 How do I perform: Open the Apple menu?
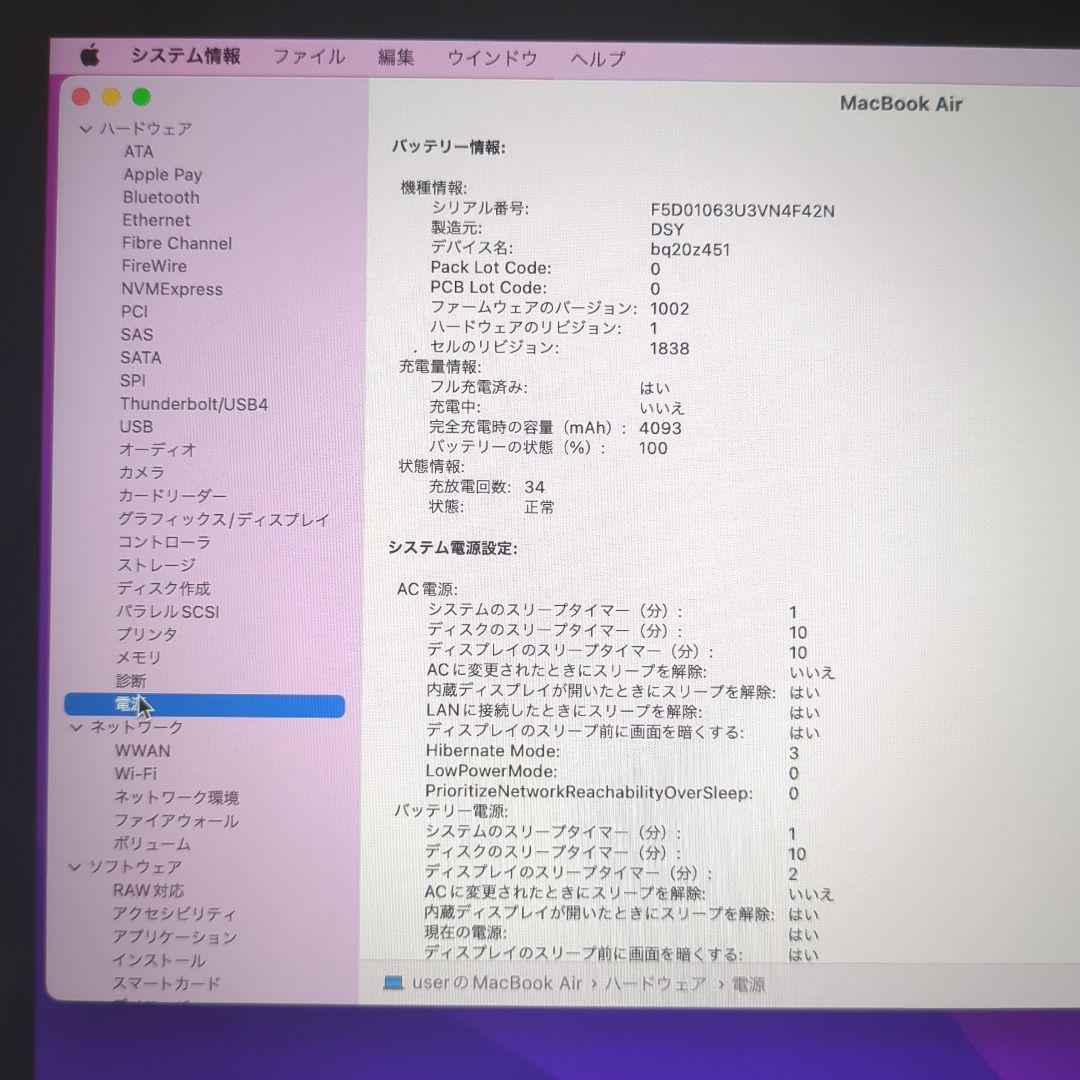[x=91, y=57]
